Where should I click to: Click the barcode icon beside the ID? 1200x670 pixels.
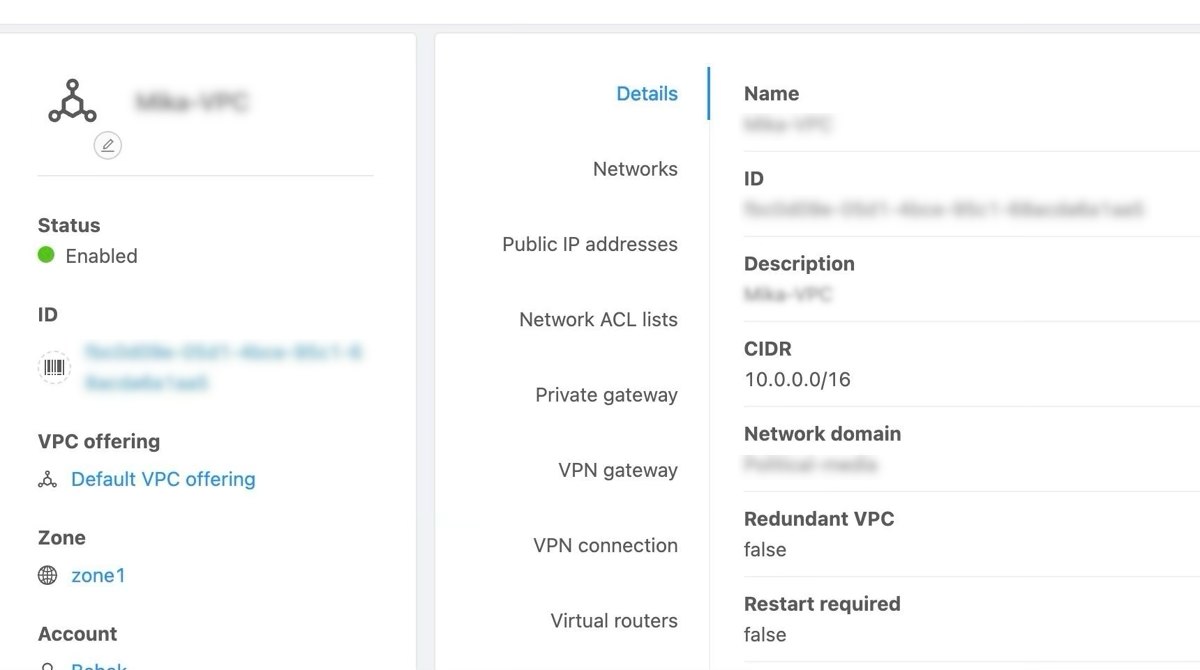pyautogui.click(x=54, y=368)
